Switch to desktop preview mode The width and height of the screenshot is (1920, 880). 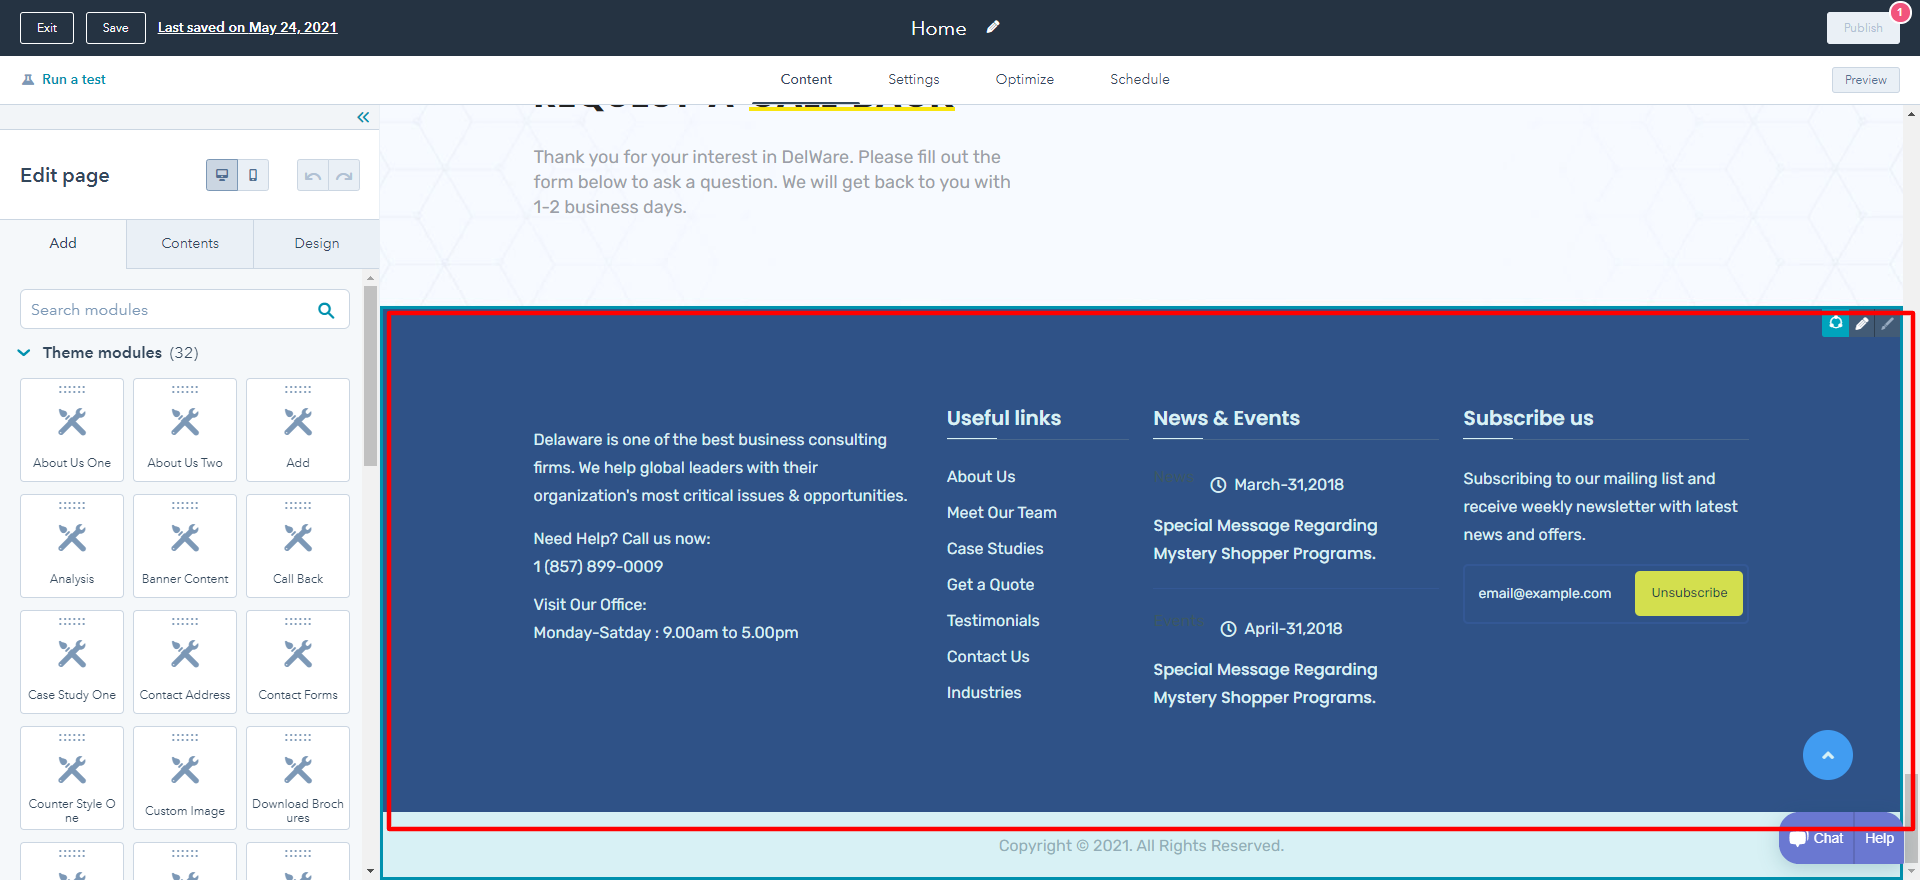tap(222, 175)
